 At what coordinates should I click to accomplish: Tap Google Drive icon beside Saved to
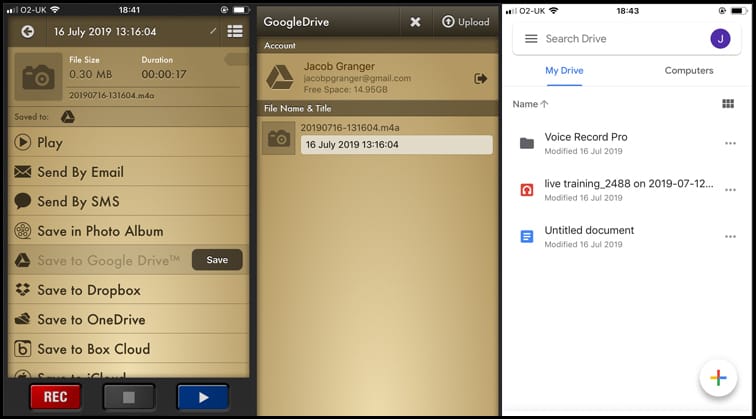[68, 117]
